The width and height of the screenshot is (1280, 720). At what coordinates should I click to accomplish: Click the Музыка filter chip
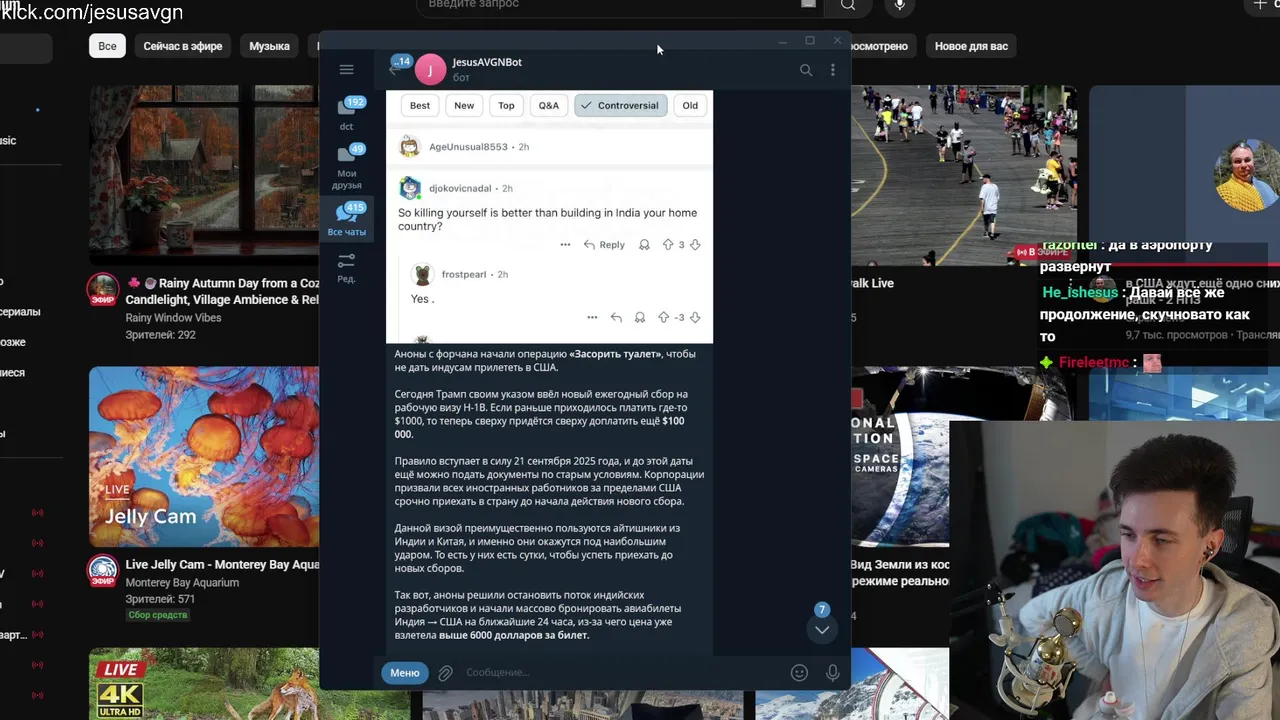pos(269,46)
